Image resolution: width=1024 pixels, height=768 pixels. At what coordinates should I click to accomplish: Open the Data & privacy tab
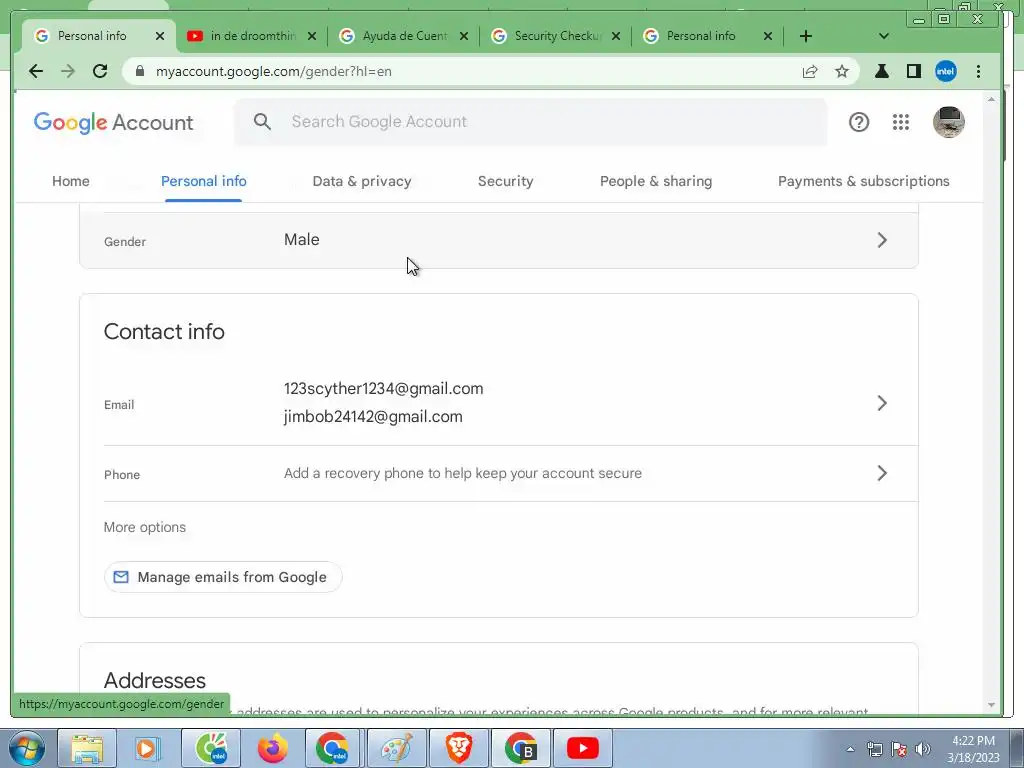362,181
